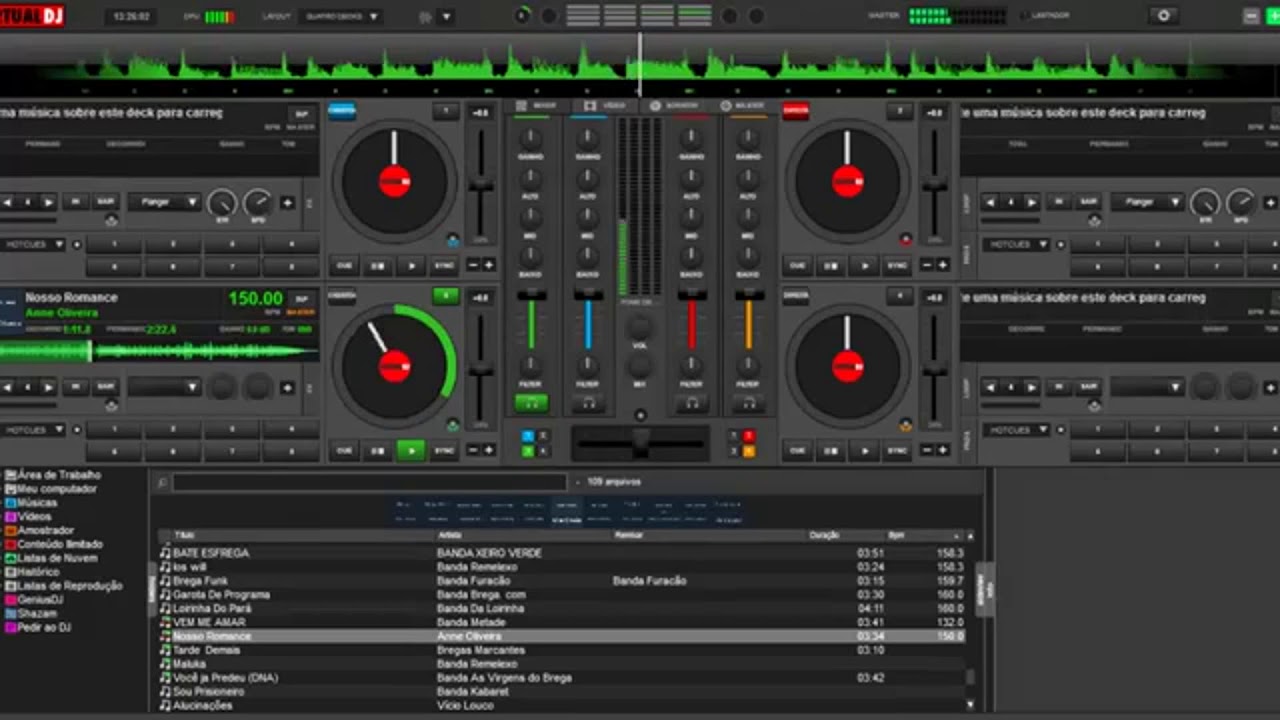Switch to the VÍDEO tab
Image resolution: width=1280 pixels, height=720 pixels.
(x=604, y=105)
